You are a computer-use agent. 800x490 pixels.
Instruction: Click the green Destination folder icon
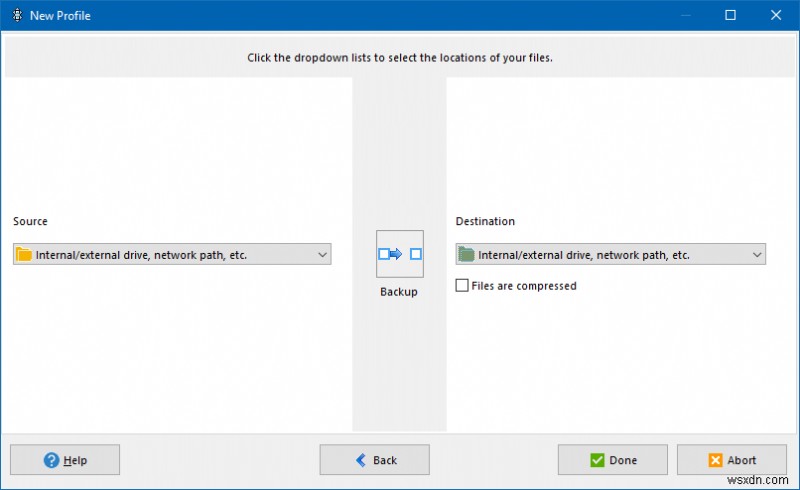coord(466,254)
